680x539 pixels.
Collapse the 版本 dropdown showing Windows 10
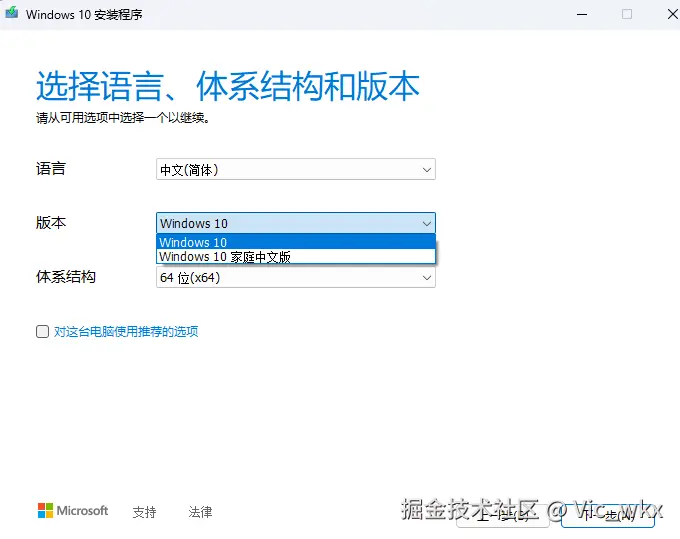(x=296, y=223)
